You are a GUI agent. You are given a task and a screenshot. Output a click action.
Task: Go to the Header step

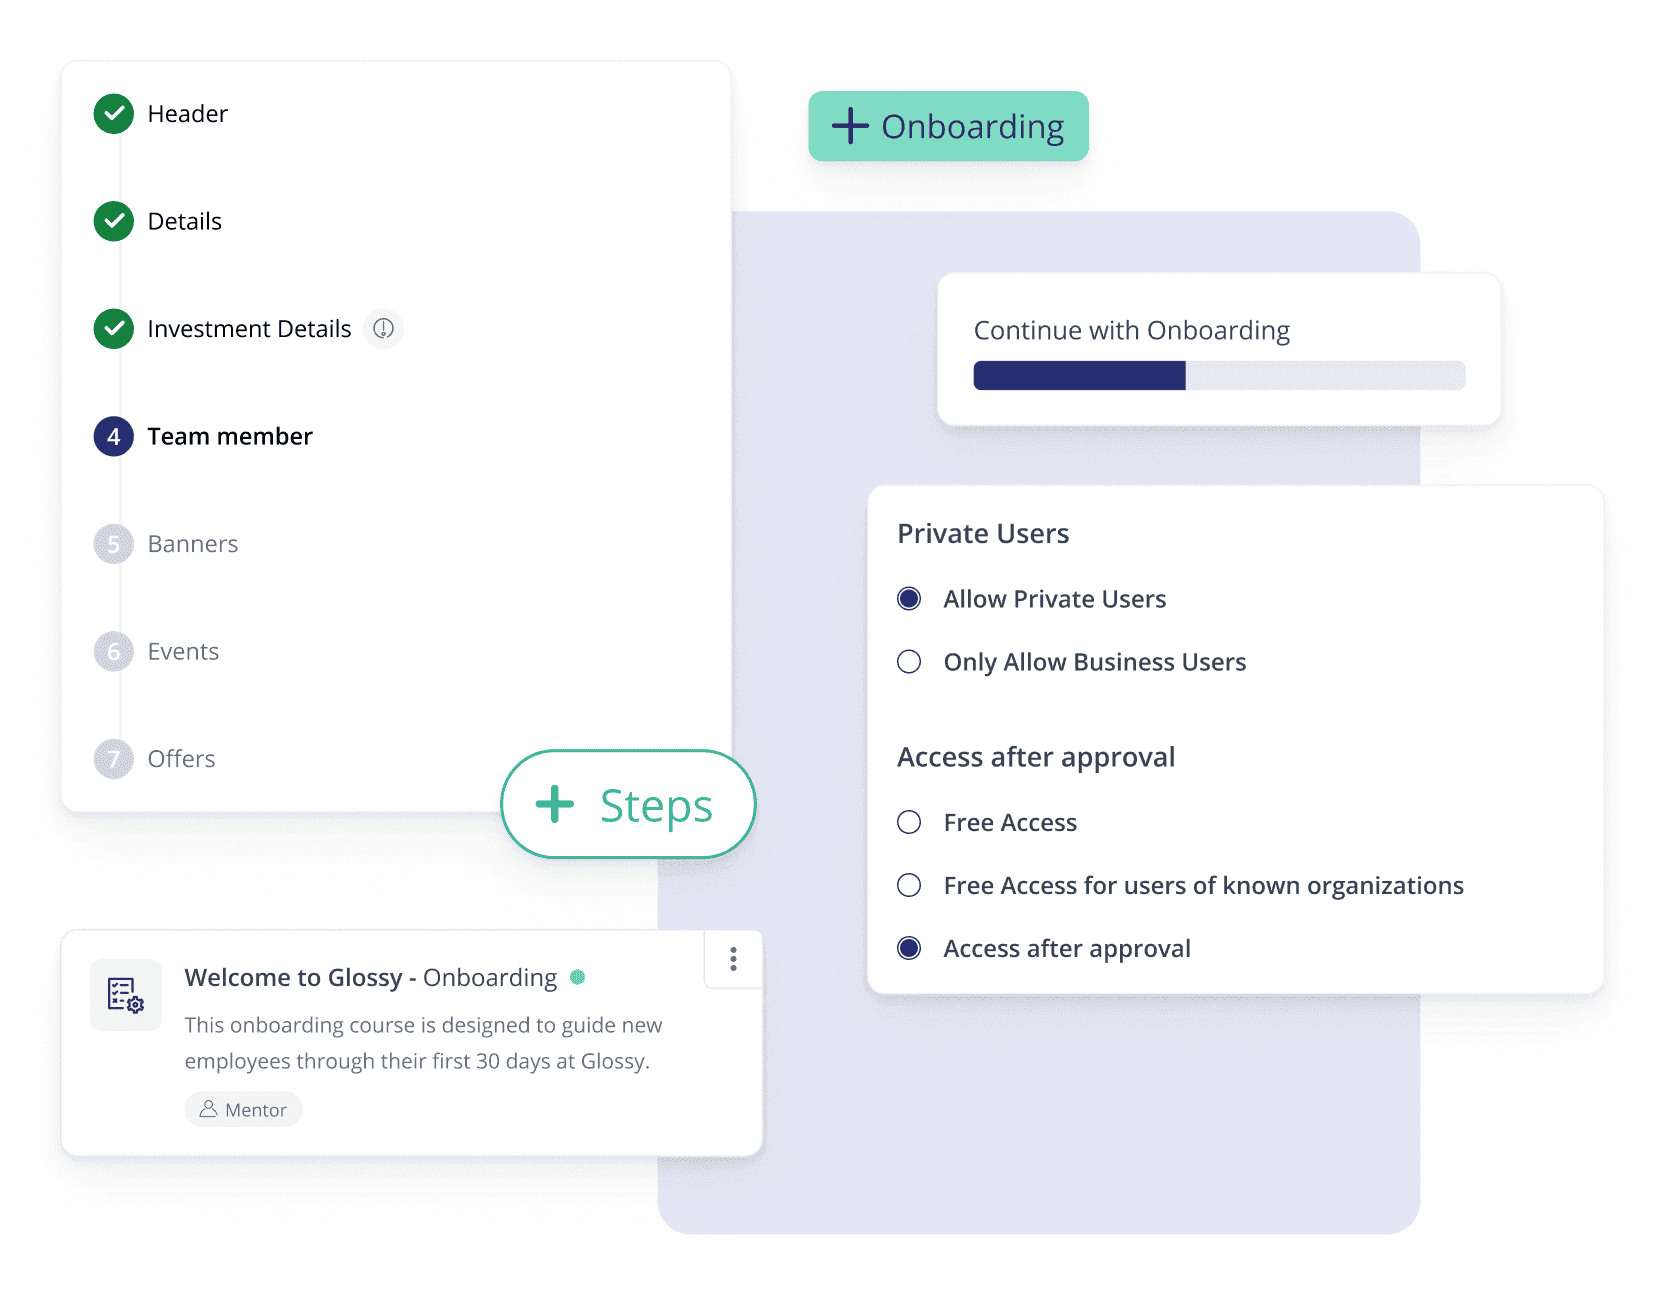[187, 114]
